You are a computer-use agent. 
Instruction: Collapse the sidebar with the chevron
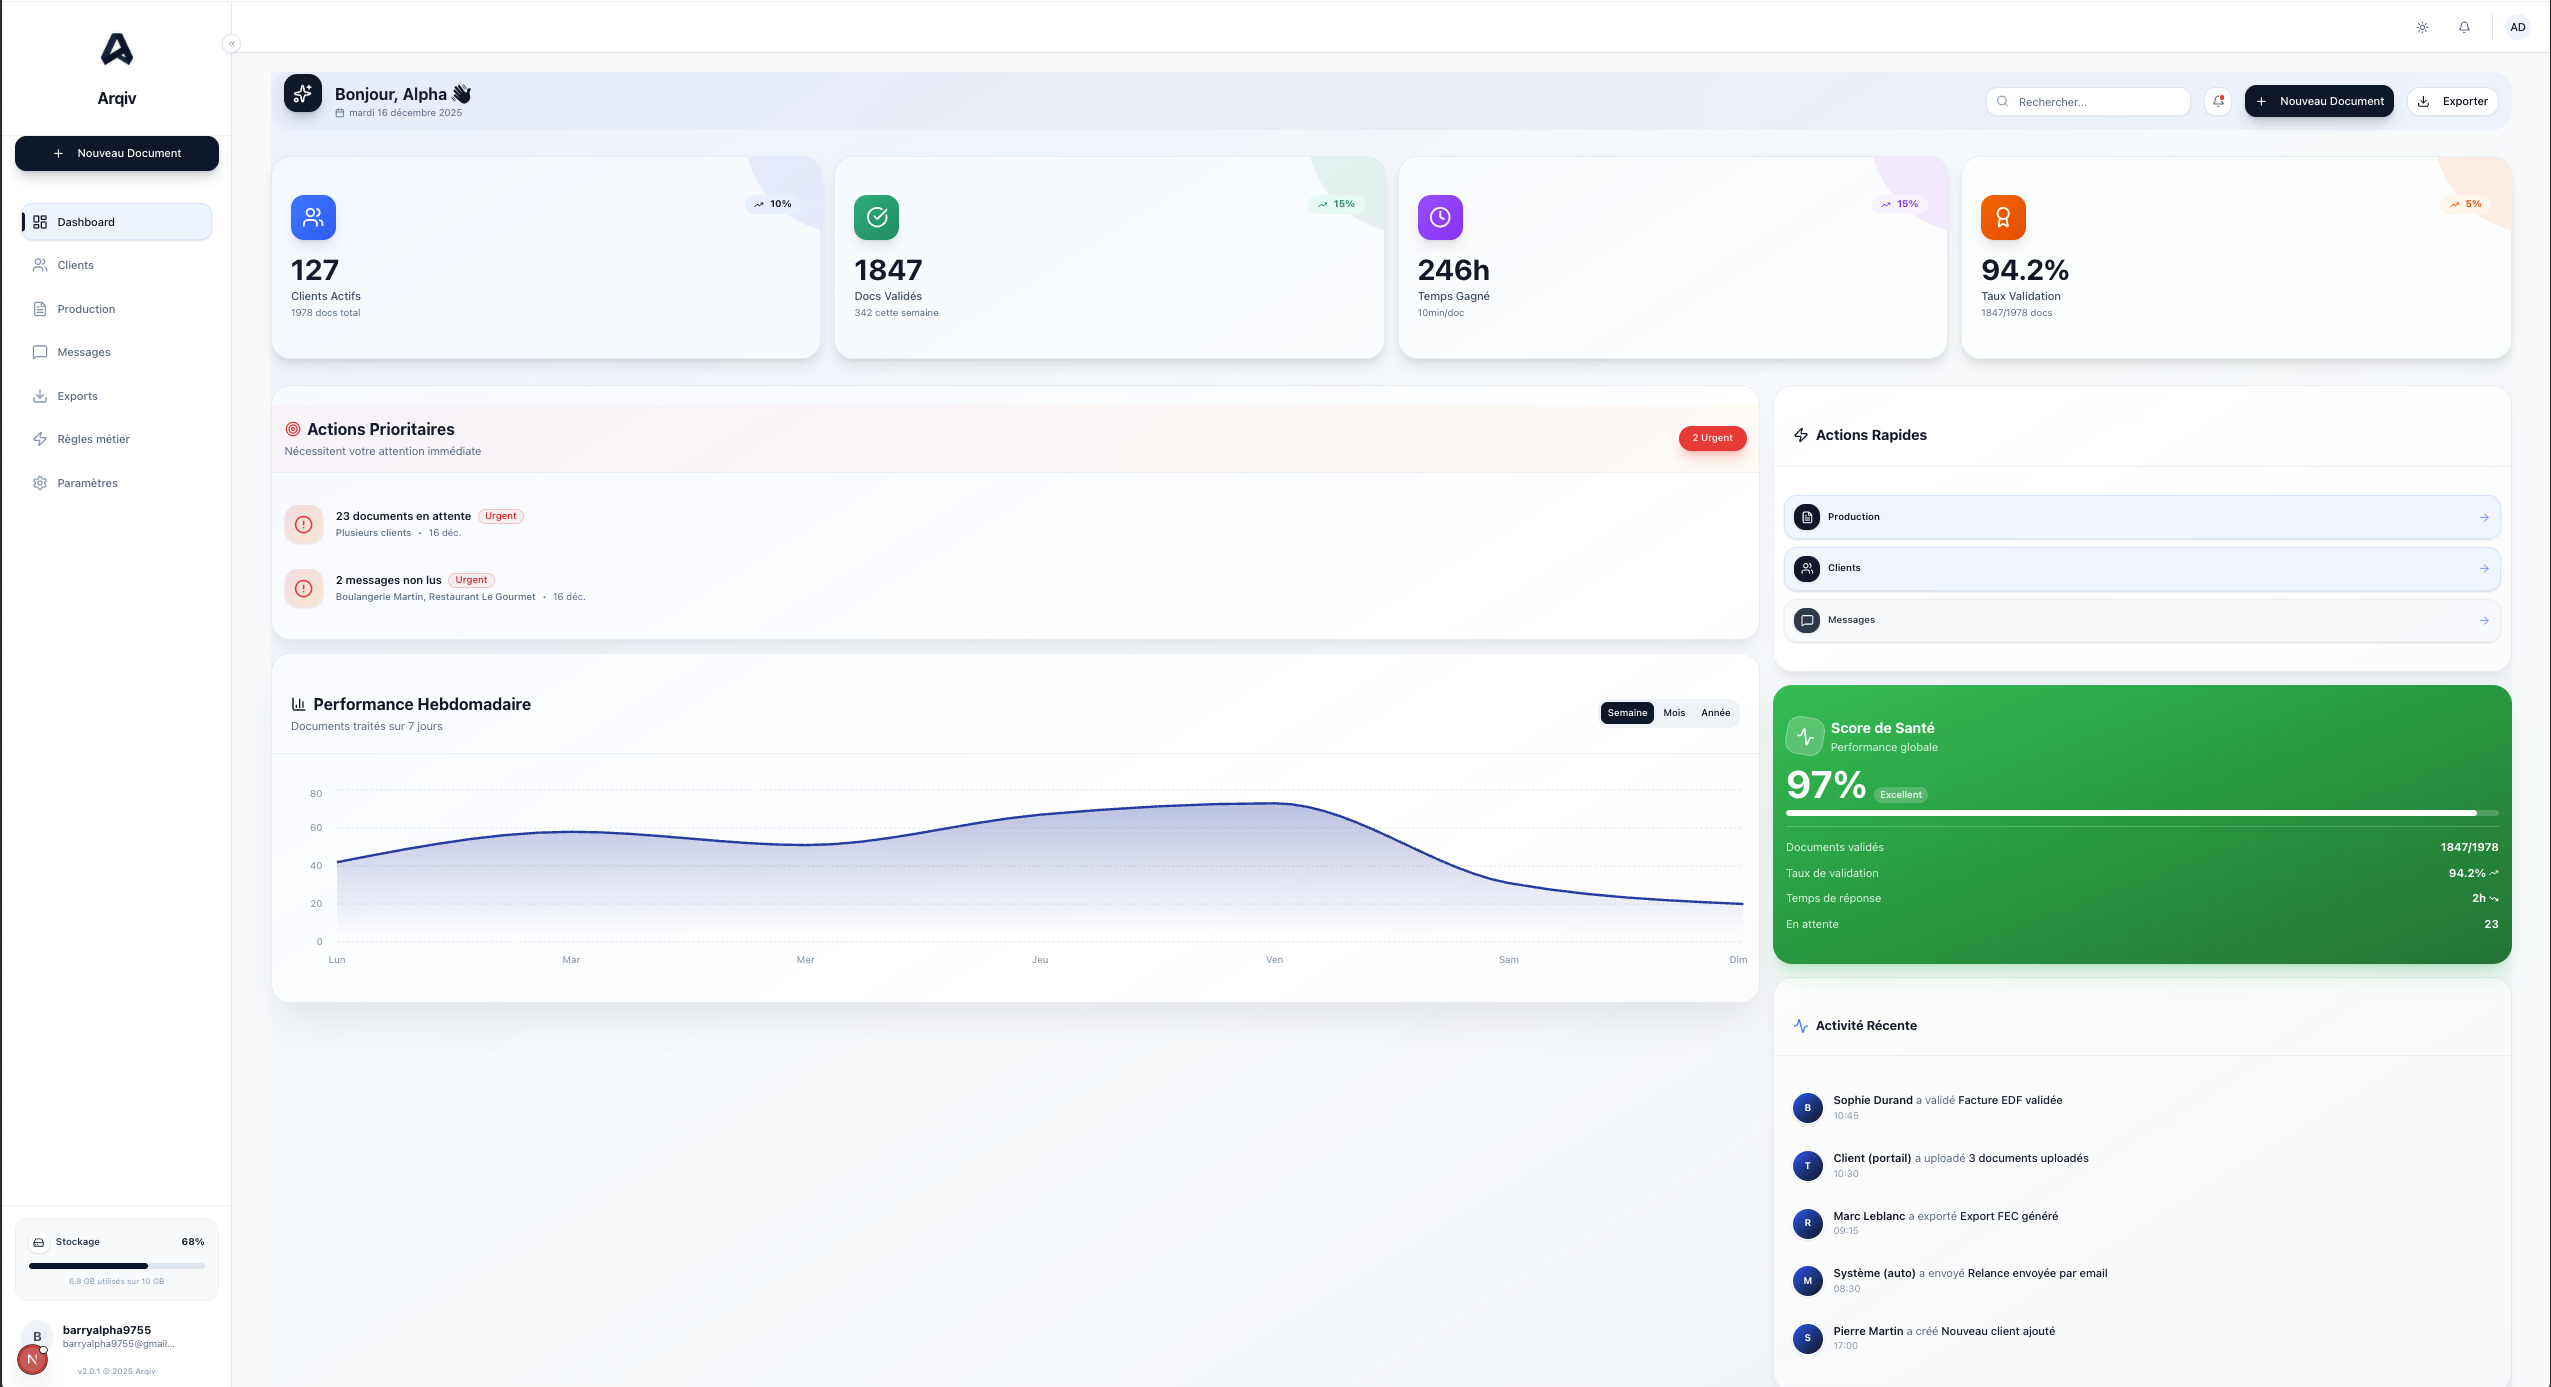pos(231,43)
